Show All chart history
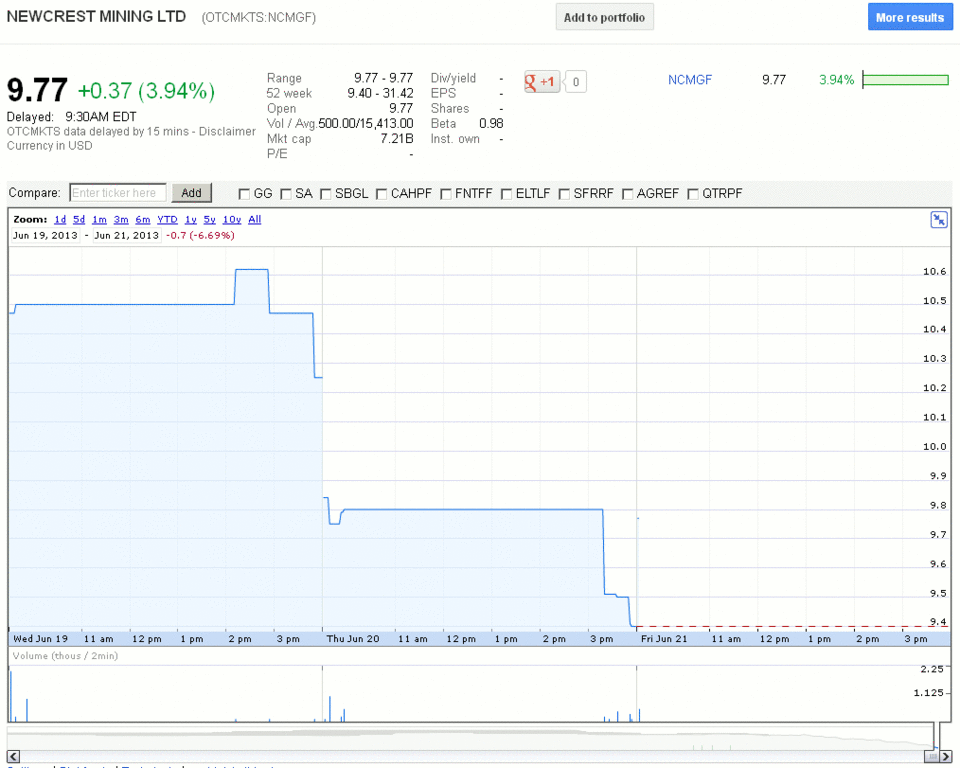This screenshot has width=960, height=768. pos(255,219)
